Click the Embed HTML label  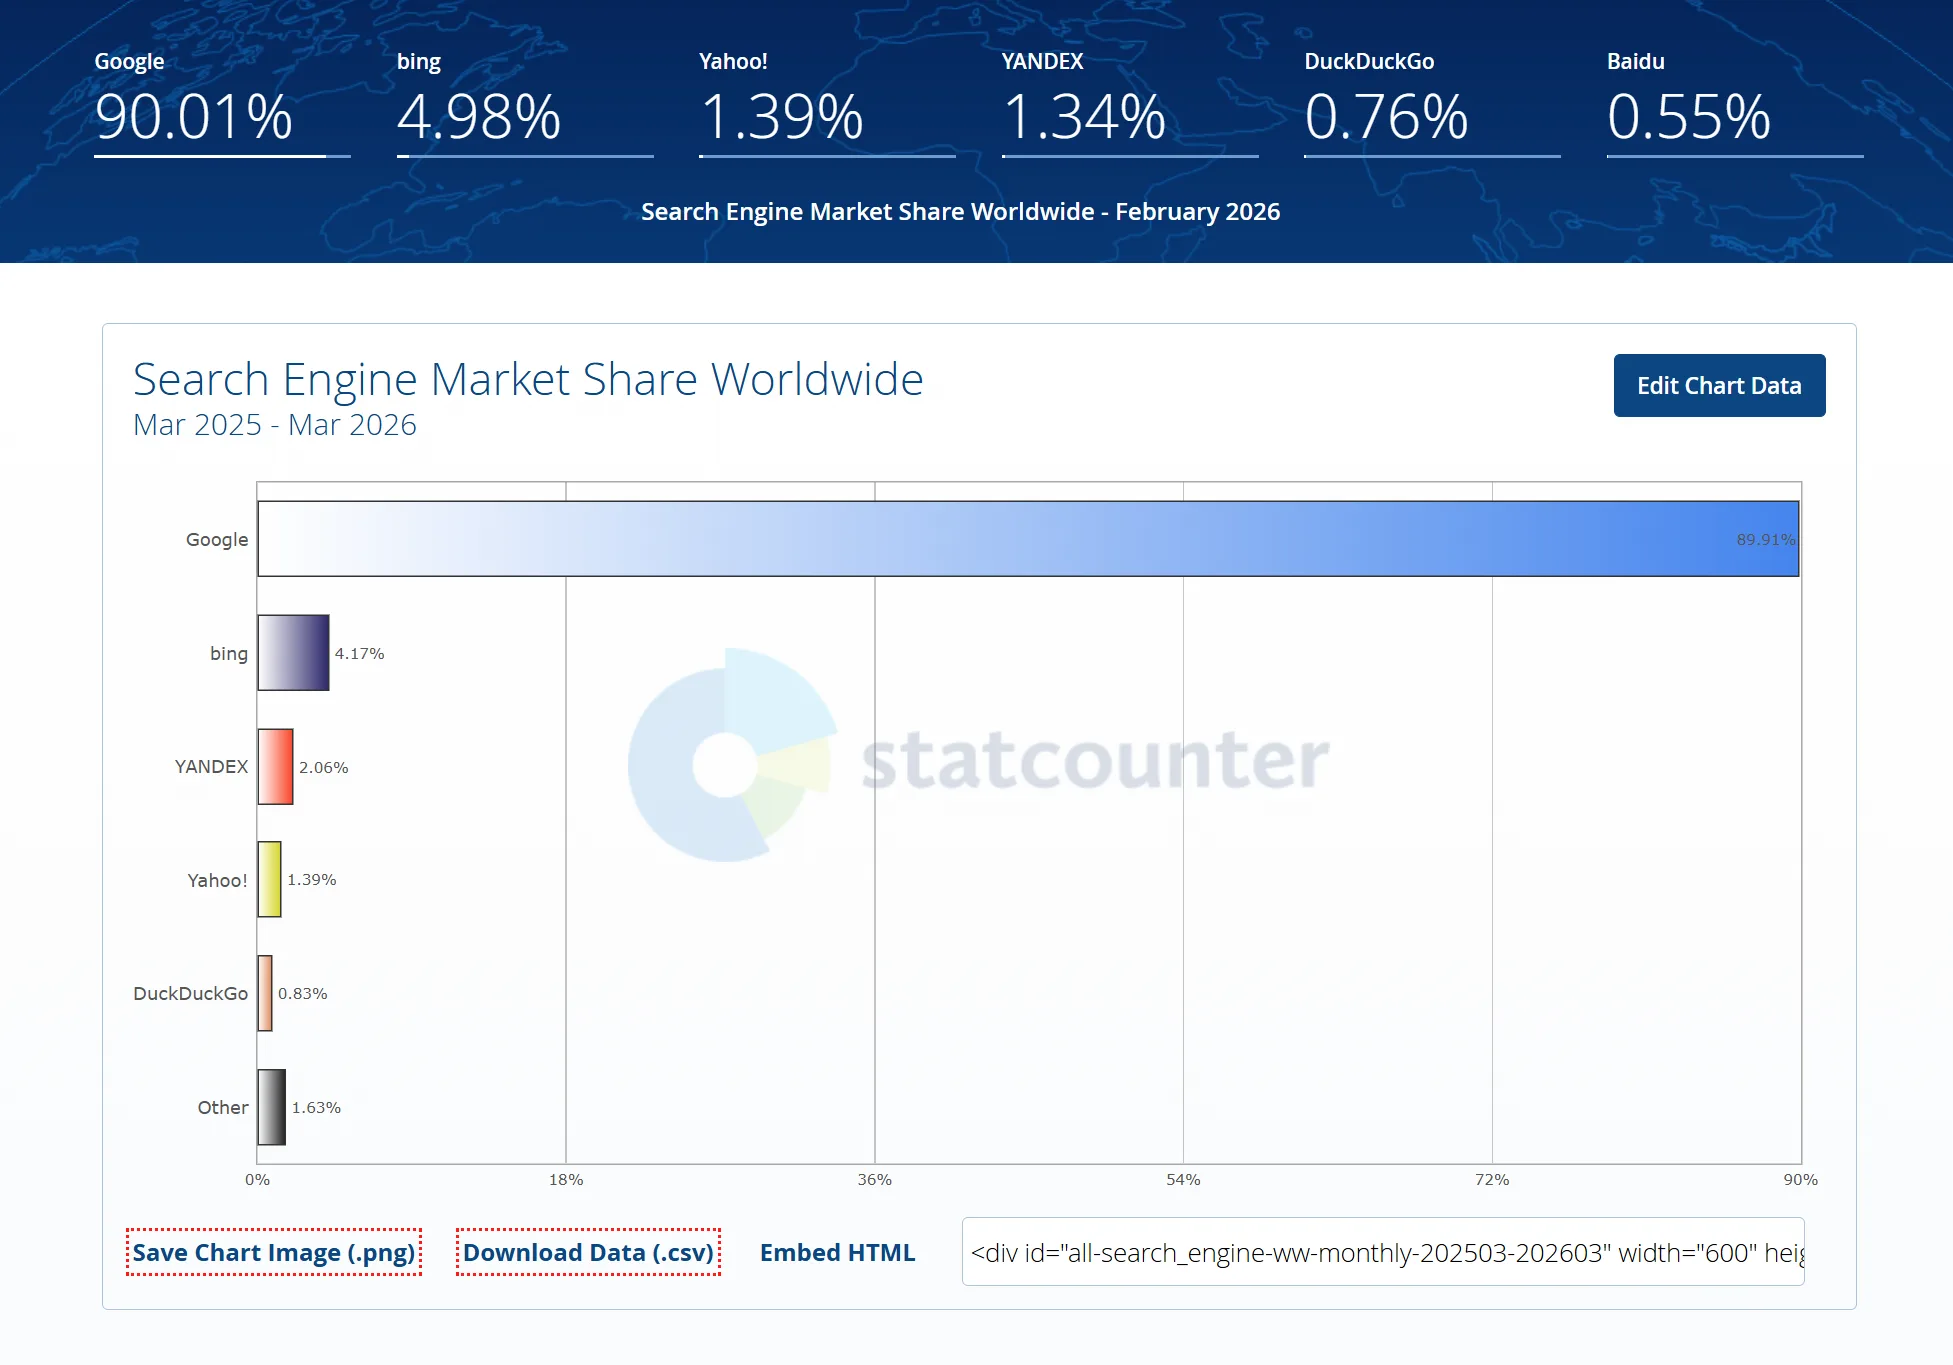(837, 1253)
